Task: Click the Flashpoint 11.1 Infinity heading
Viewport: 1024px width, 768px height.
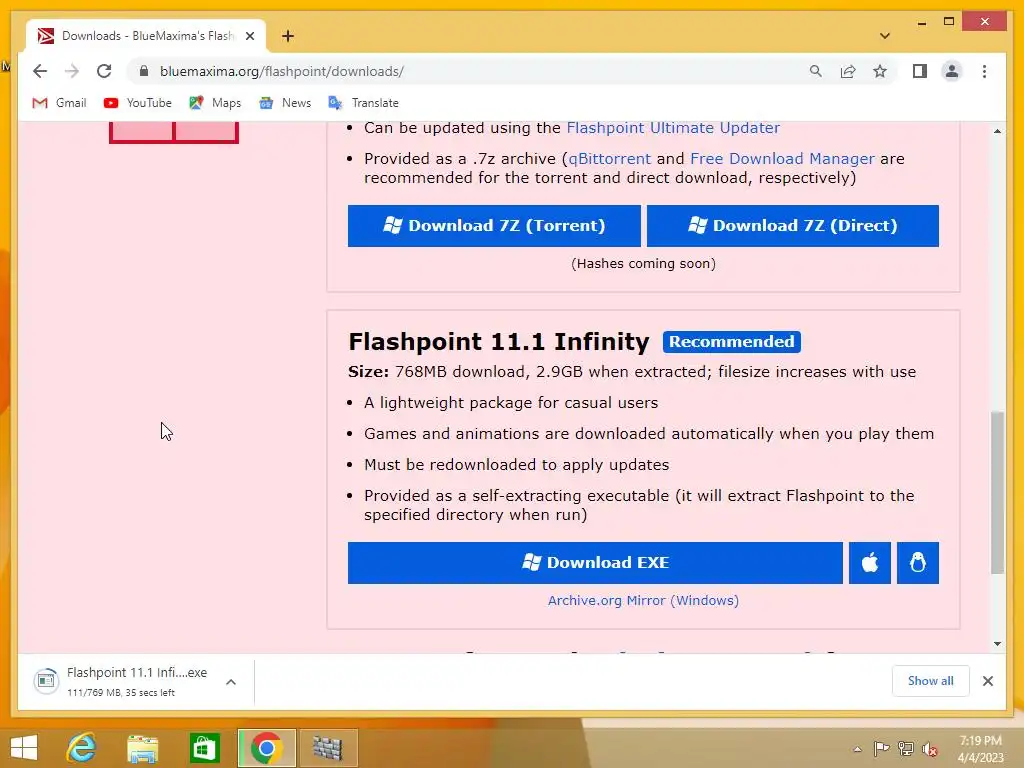Action: click(x=499, y=342)
